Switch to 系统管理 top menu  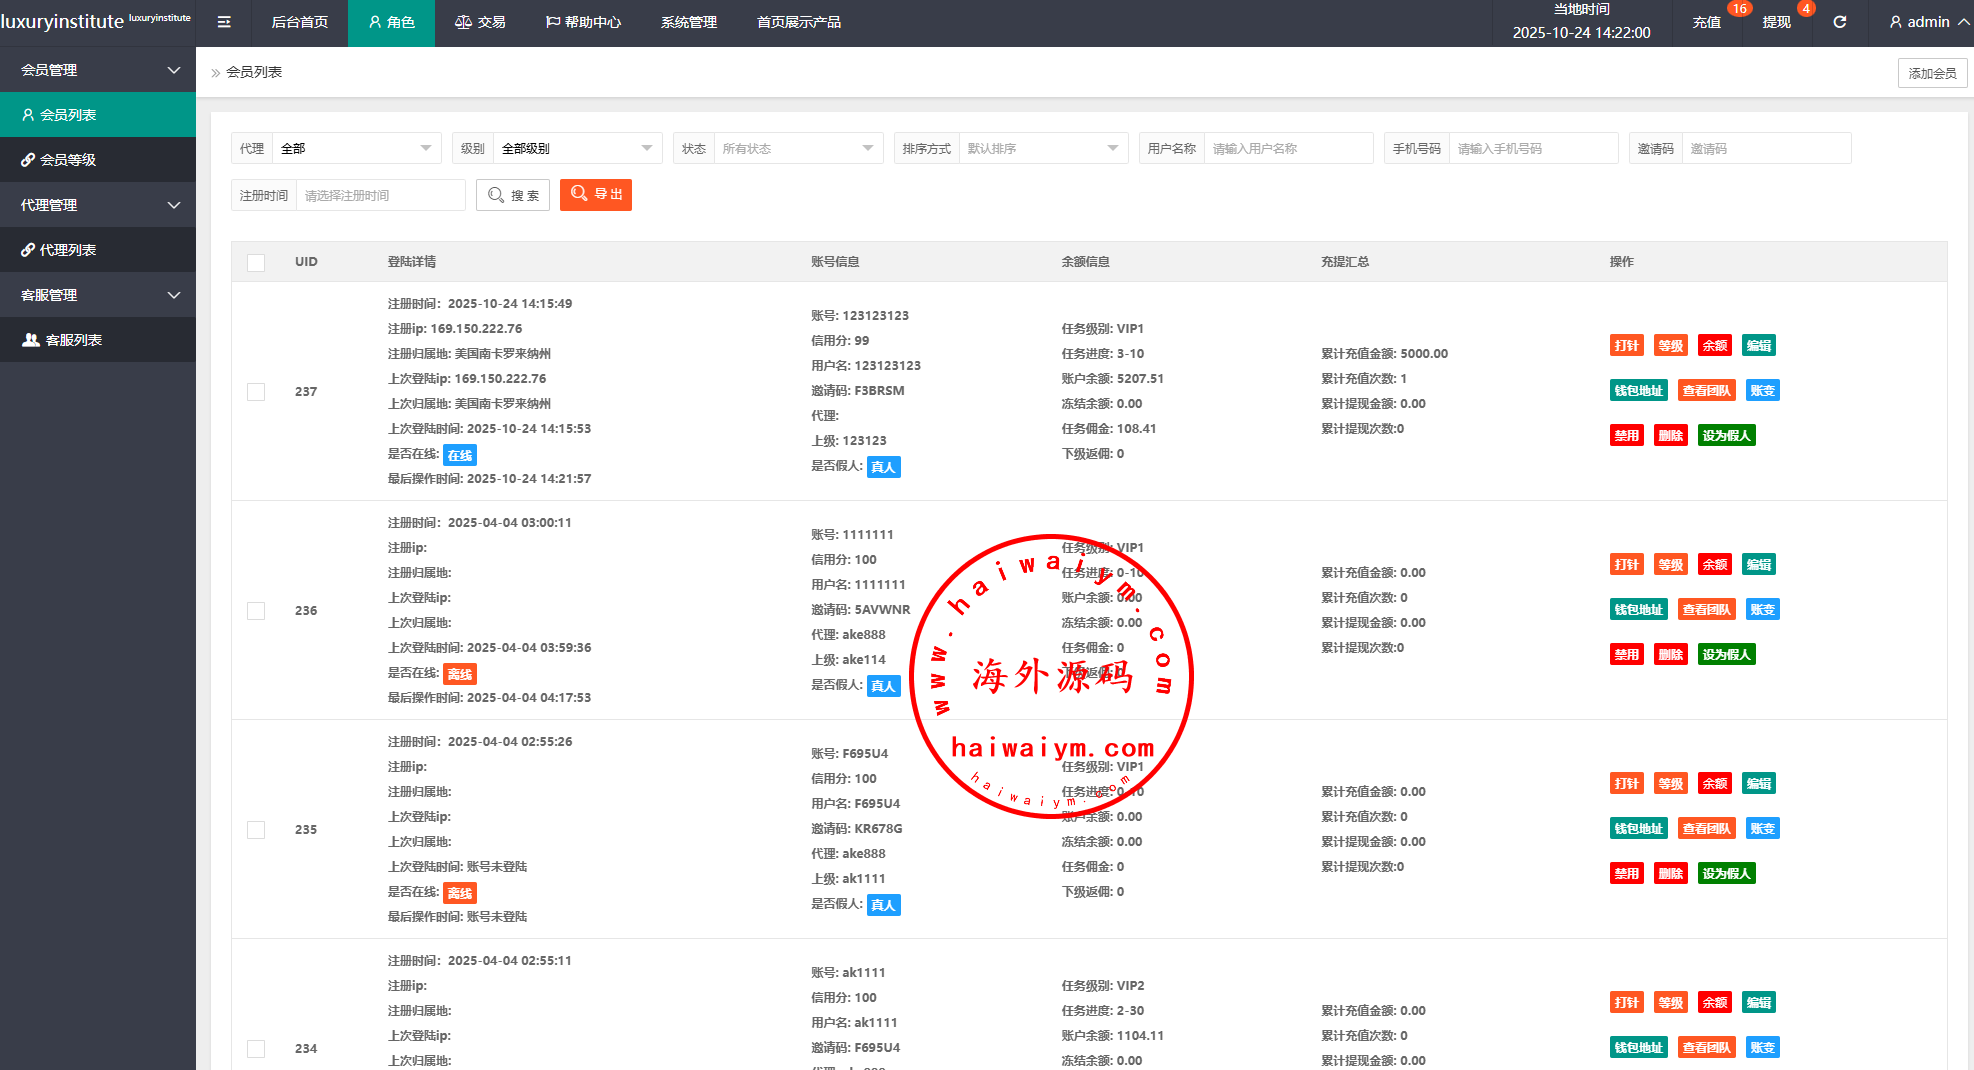tap(688, 22)
